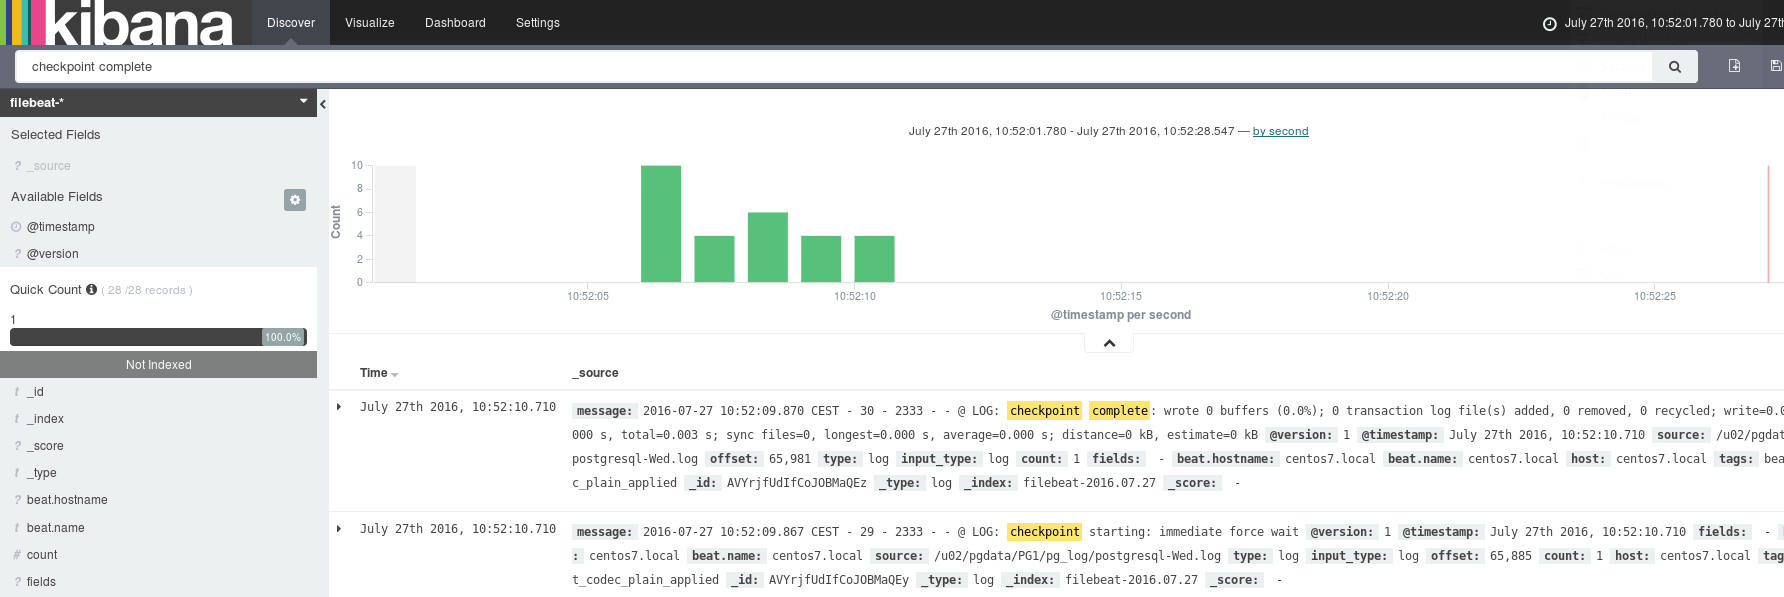Expand the checkpoint starting log row
Image resolution: width=1784 pixels, height=597 pixels.
[339, 529]
